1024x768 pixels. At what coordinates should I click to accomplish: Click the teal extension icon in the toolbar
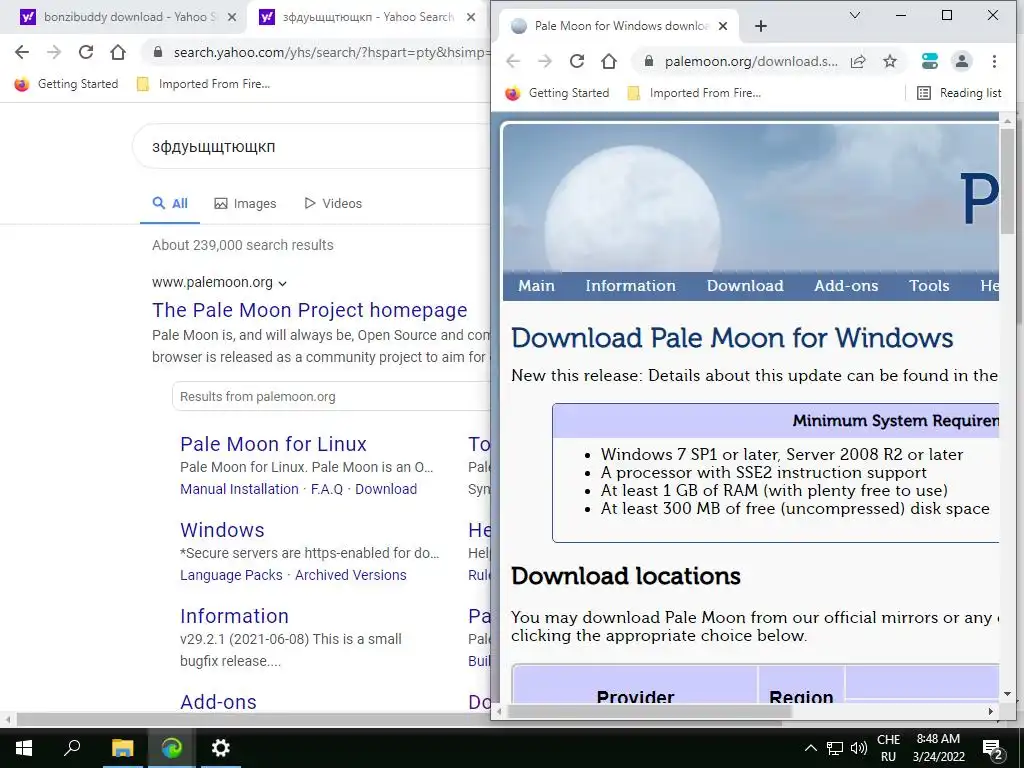929,61
